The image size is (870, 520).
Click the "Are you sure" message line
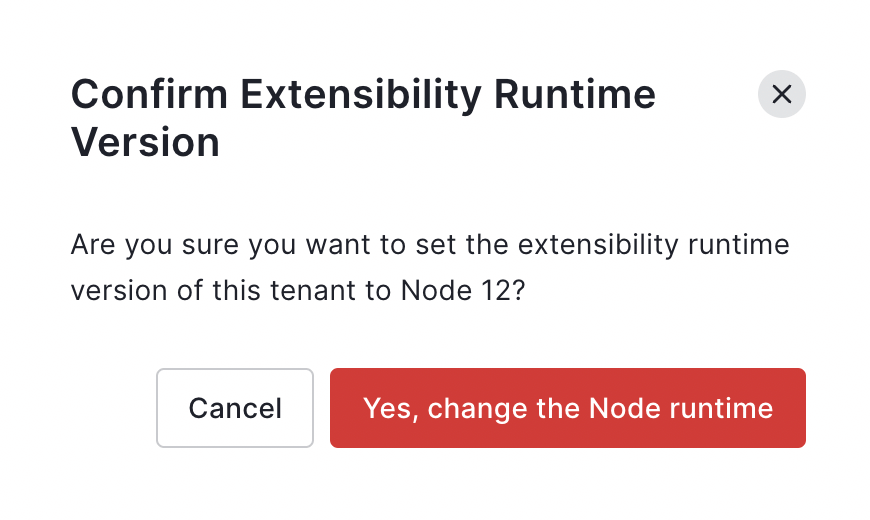tap(430, 245)
